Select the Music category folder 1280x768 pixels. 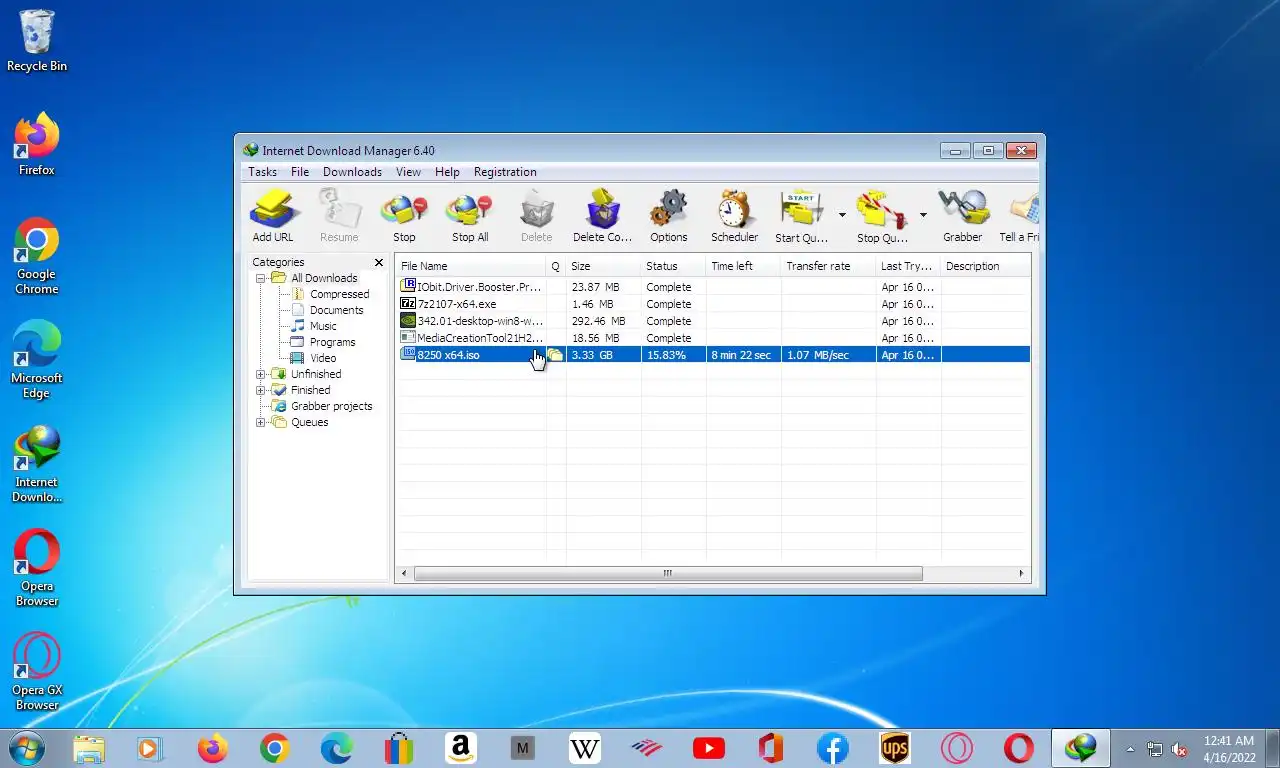tap(313, 326)
